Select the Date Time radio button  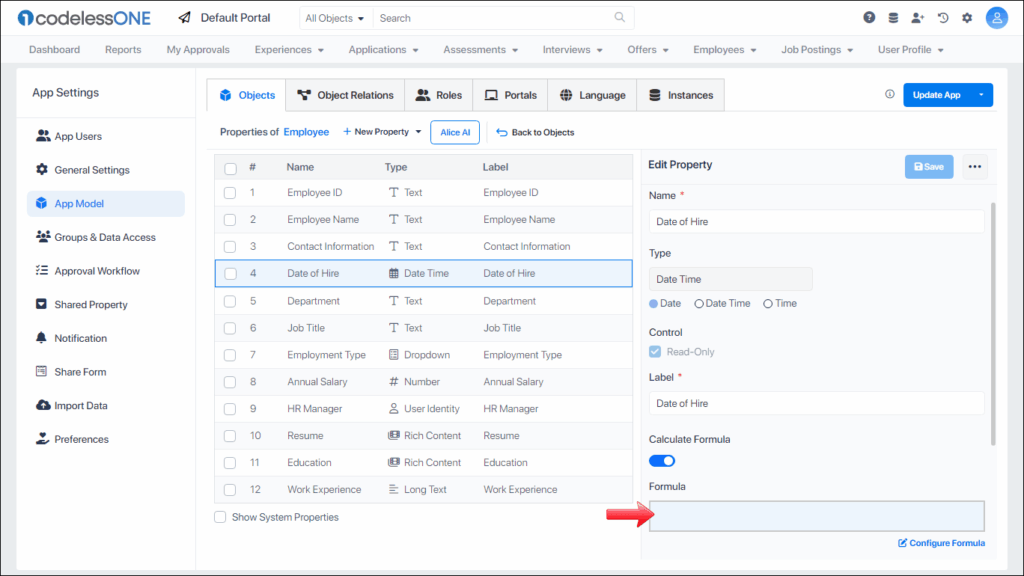click(x=699, y=304)
